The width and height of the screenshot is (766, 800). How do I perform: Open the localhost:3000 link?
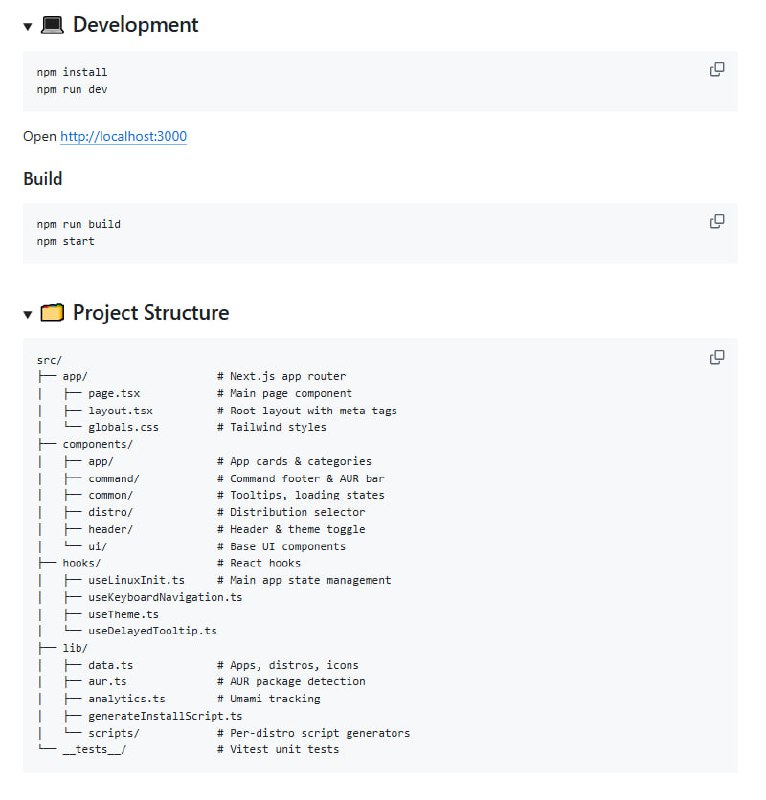(123, 137)
